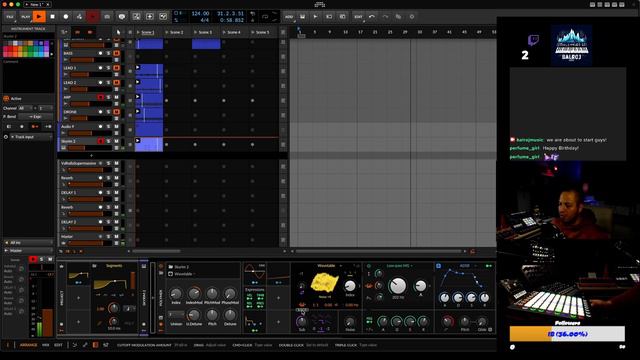Click the large filter cutoff knob
This screenshot has width=640, height=360.
tap(397, 286)
